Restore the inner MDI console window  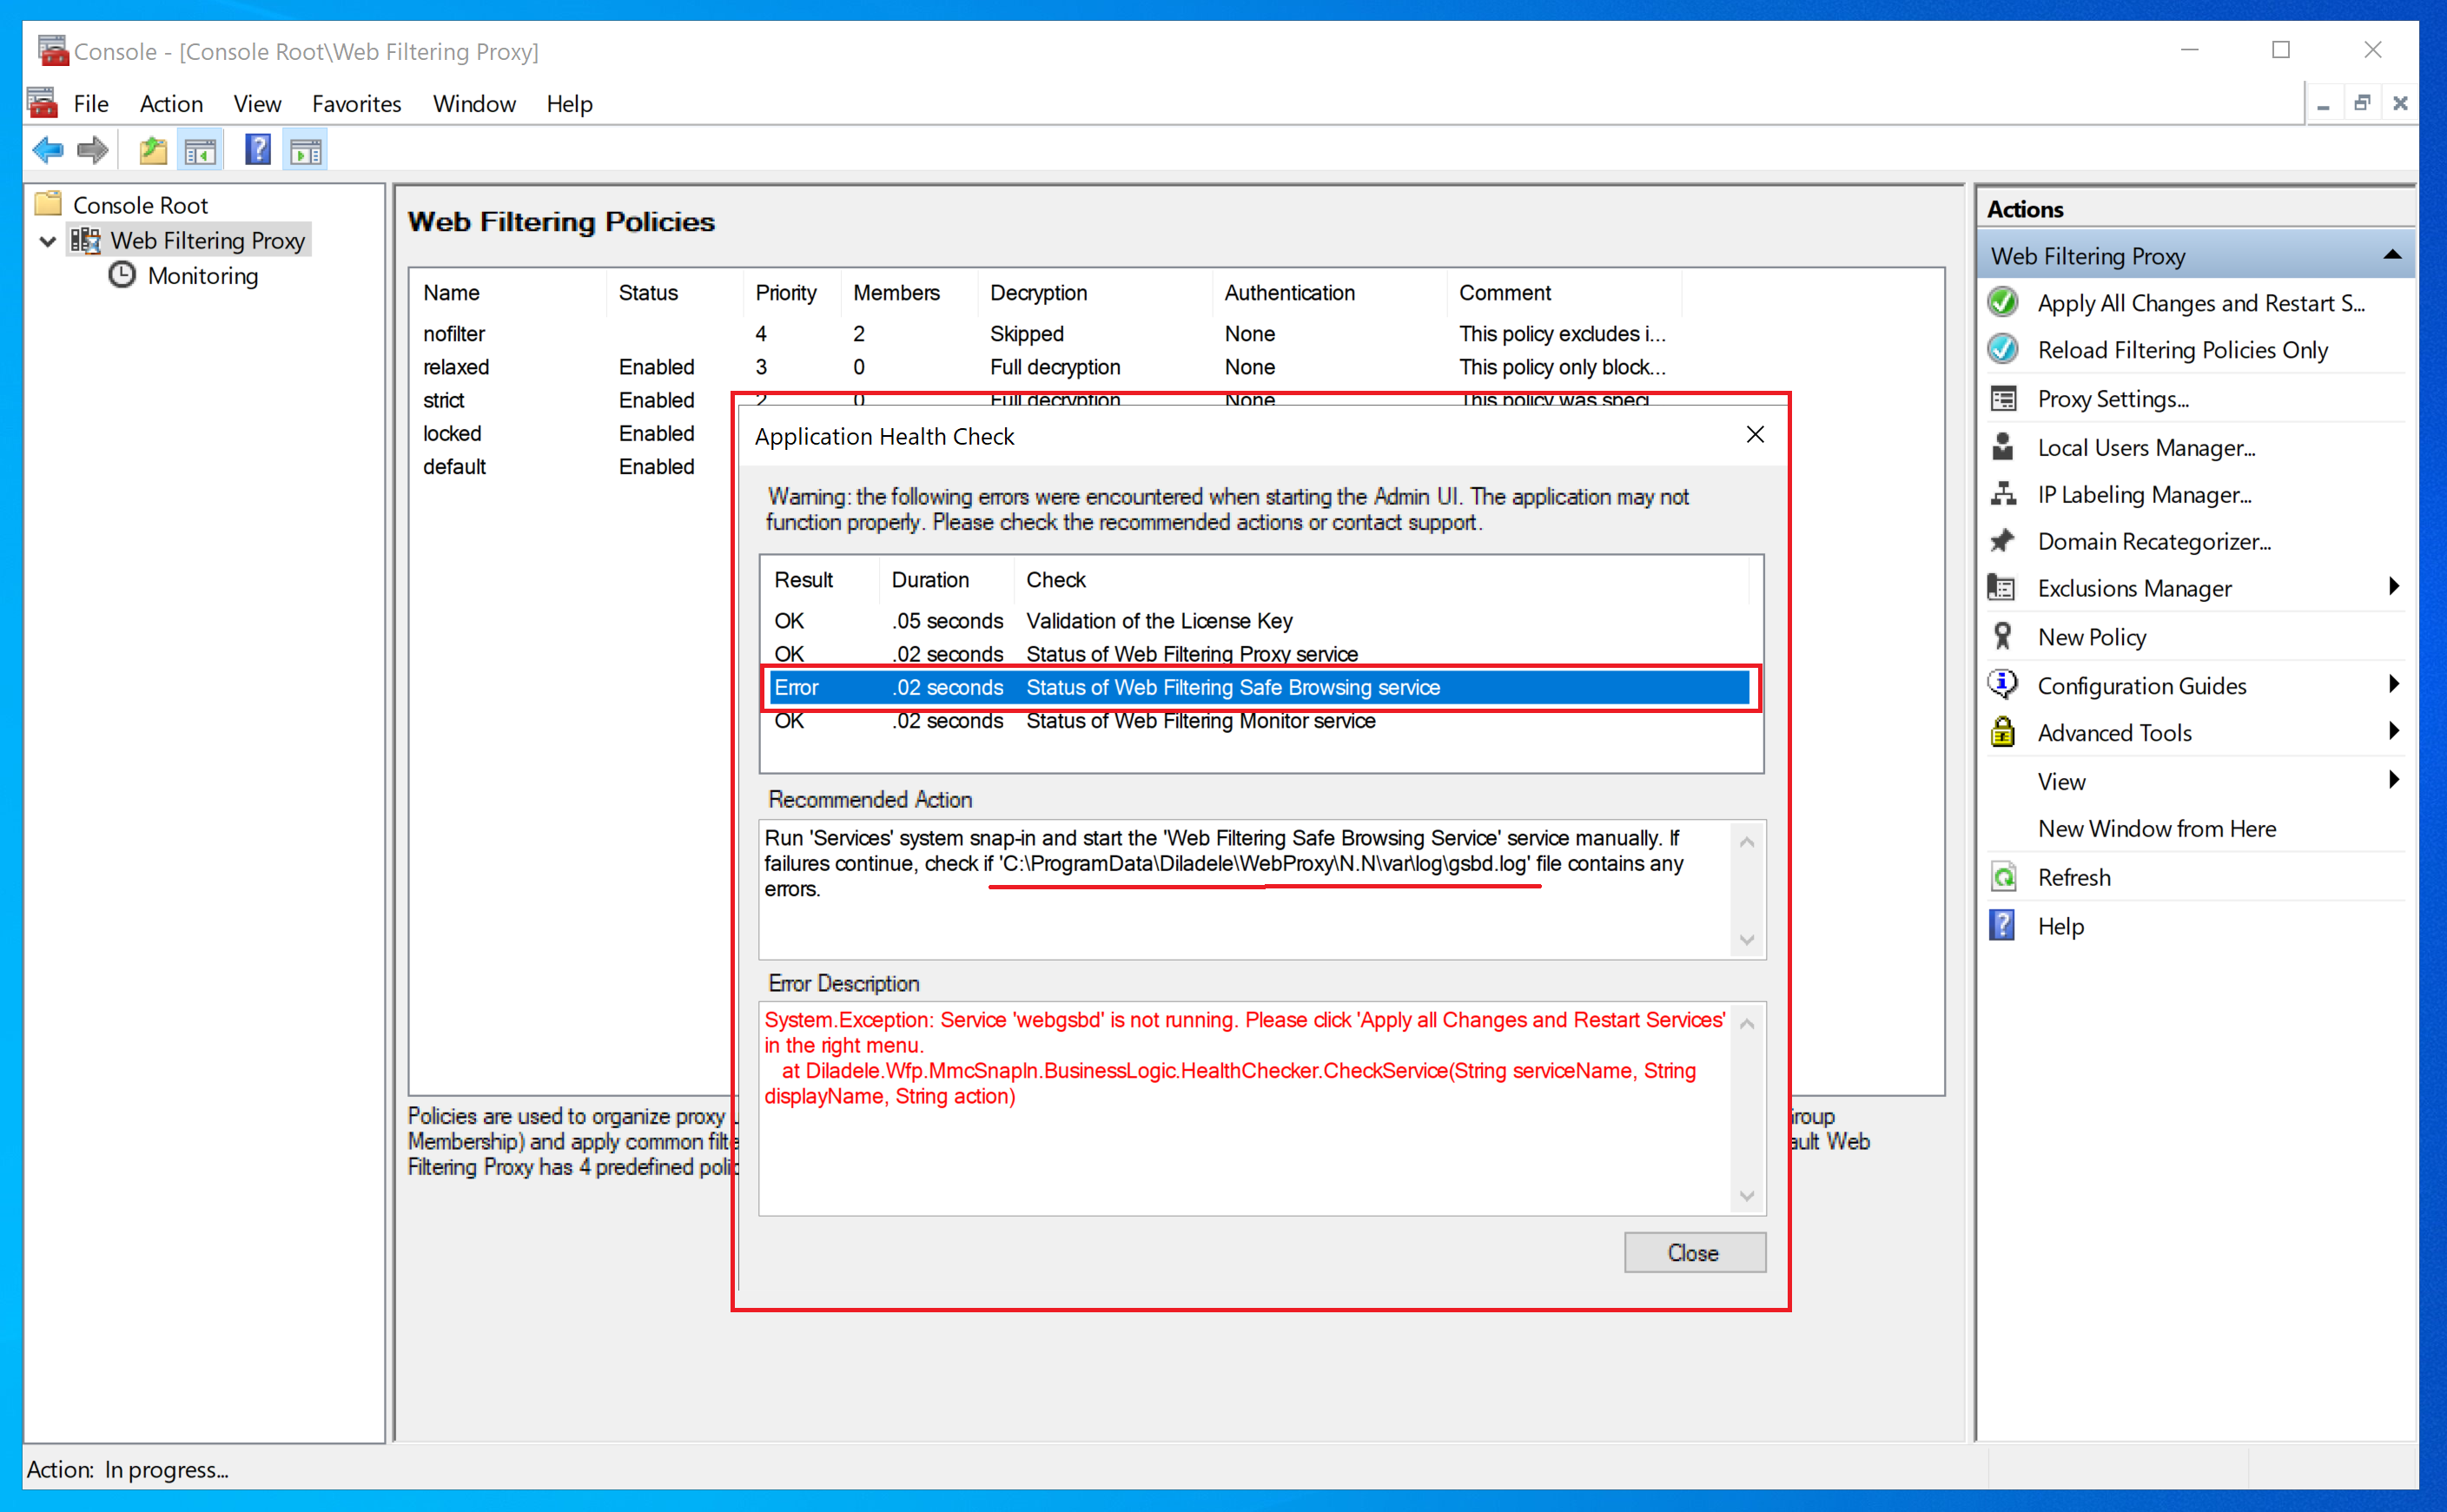coord(2361,103)
